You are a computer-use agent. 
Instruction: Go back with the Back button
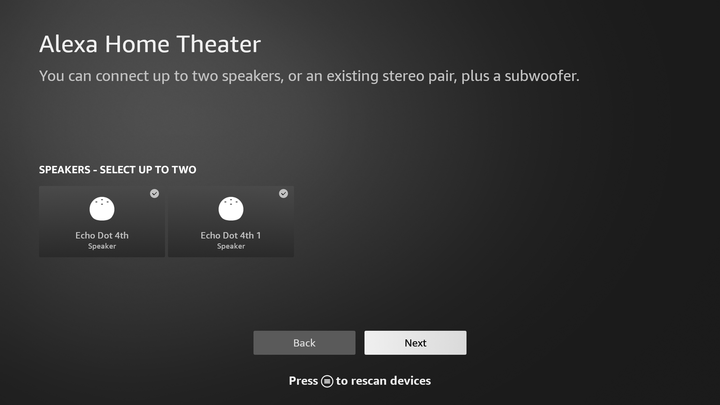(304, 343)
